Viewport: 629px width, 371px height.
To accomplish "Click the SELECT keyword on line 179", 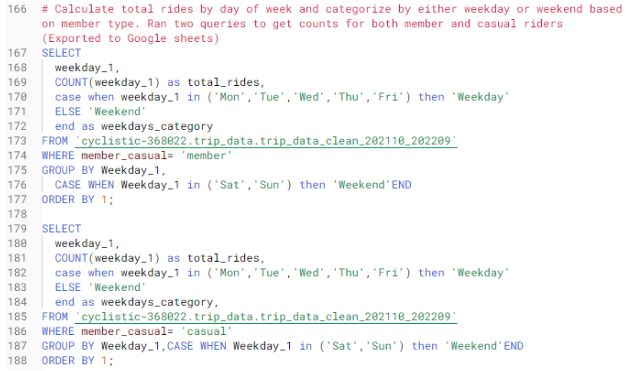I will click(x=61, y=229).
